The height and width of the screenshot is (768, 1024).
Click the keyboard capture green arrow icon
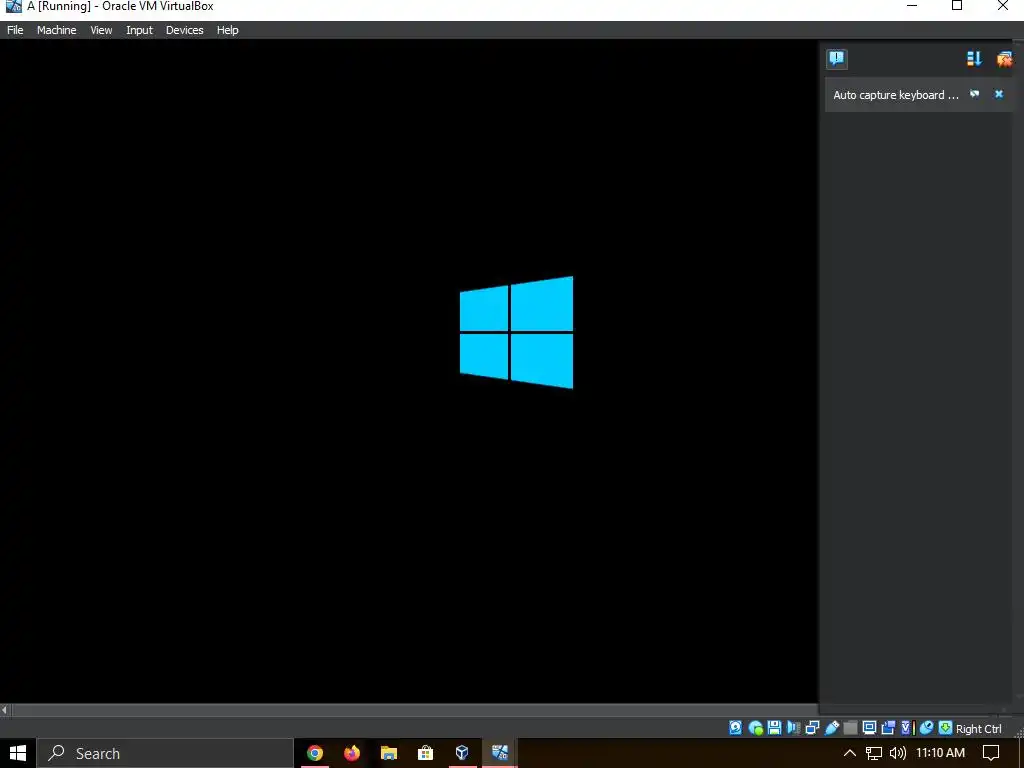tap(945, 728)
